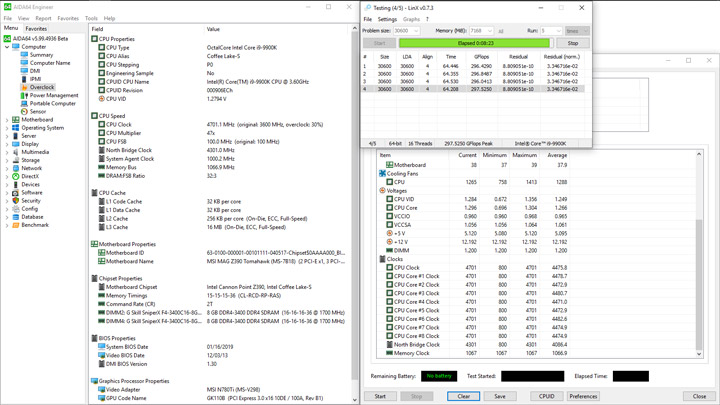
Task: Click the sensor statistics list scrollbar
Action: pyautogui.click(x=699, y=254)
